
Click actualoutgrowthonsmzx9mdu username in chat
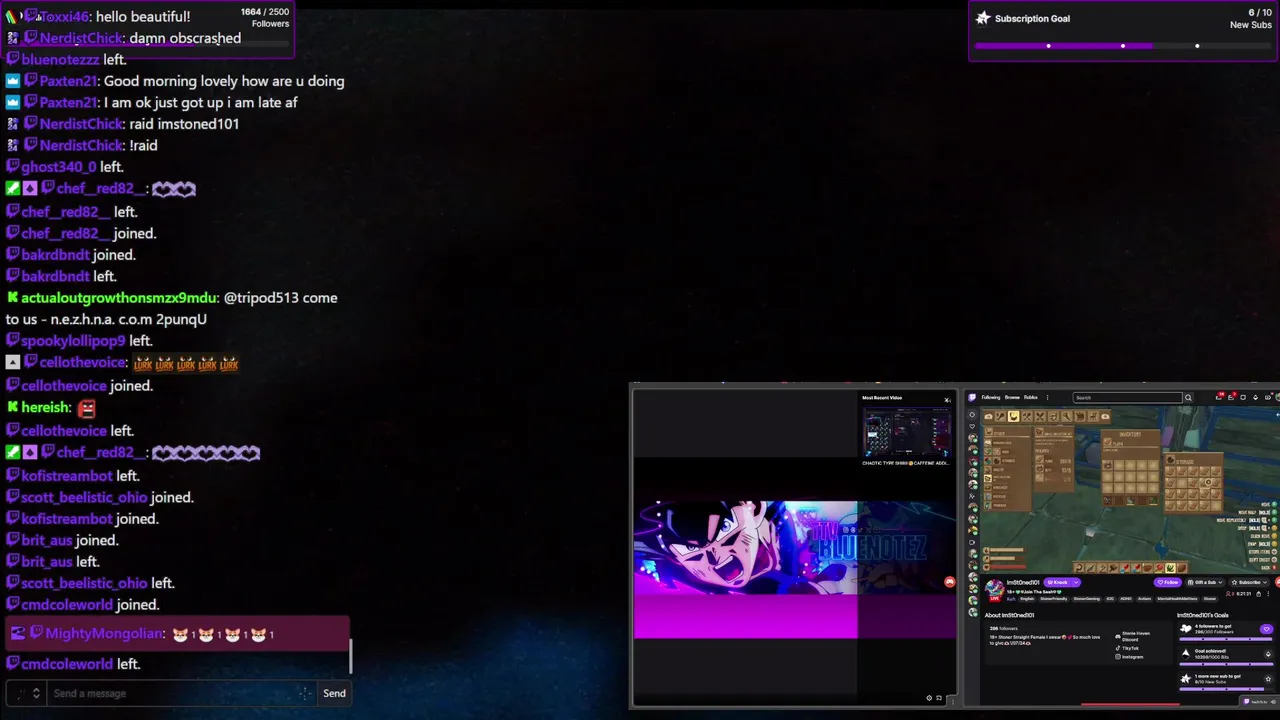[x=119, y=298]
